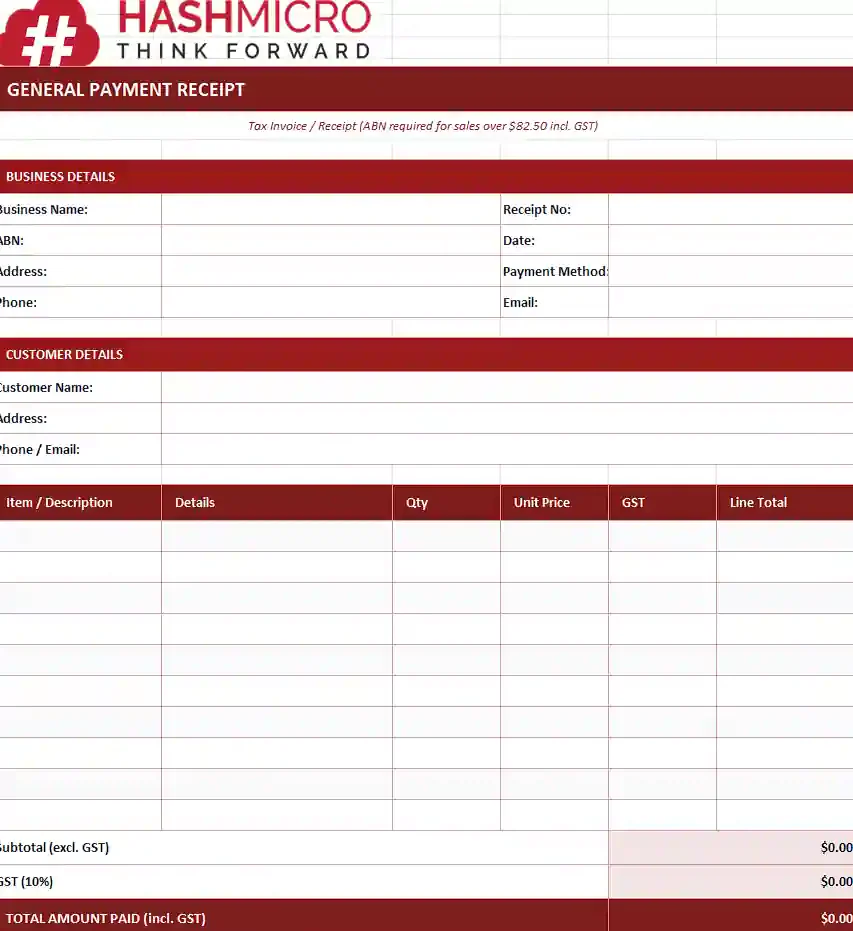Click the Date label
The width and height of the screenshot is (853, 931).
click(x=519, y=240)
